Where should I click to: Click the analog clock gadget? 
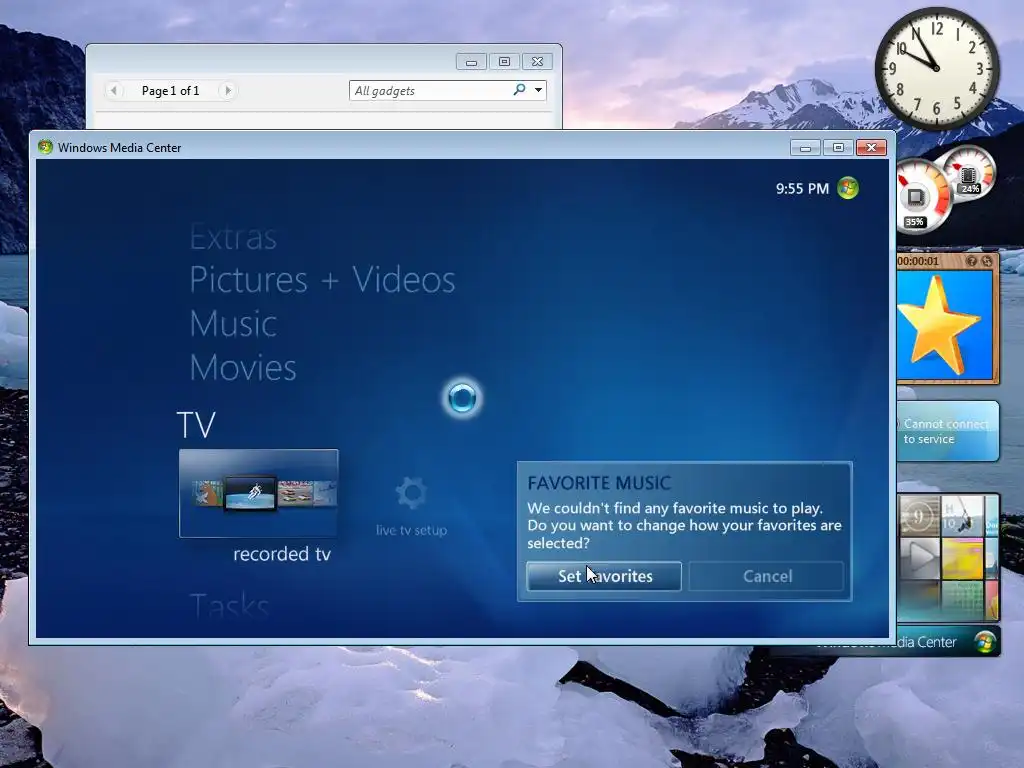tap(936, 68)
